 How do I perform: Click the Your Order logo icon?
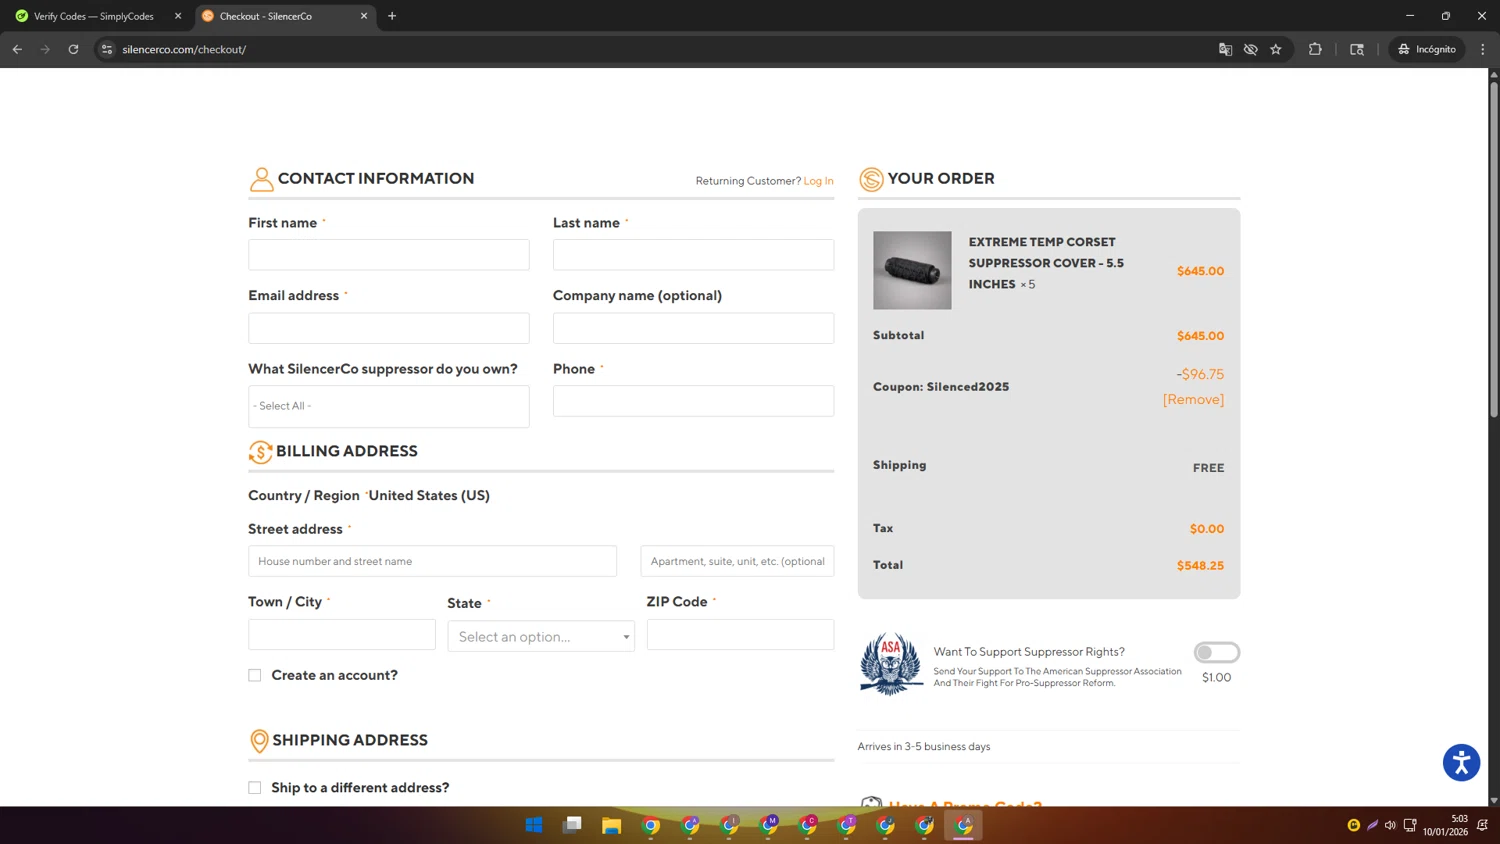point(871,179)
